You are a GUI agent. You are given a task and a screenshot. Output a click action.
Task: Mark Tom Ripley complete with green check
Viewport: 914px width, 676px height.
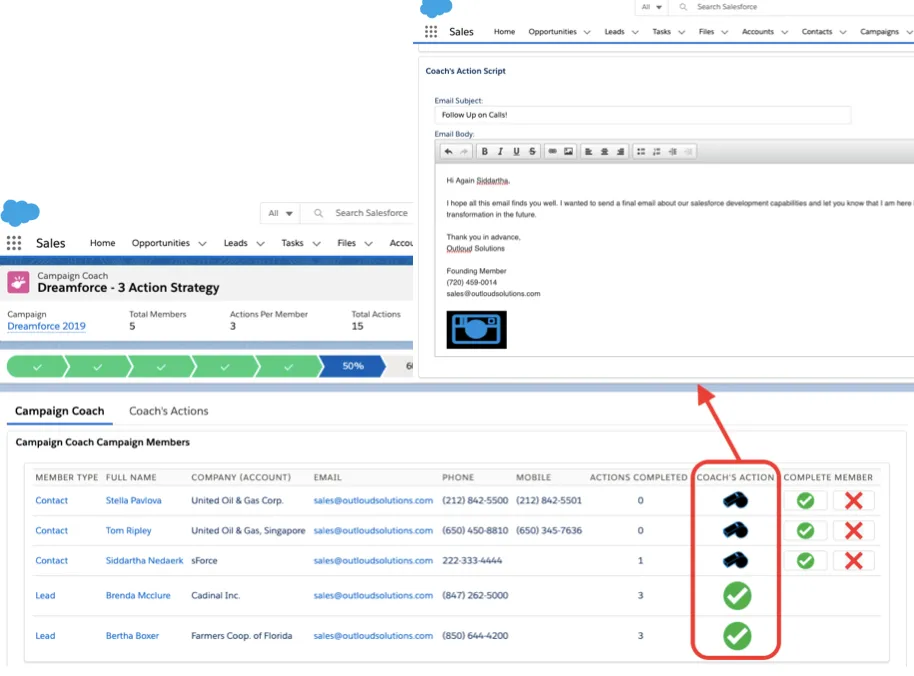click(806, 530)
